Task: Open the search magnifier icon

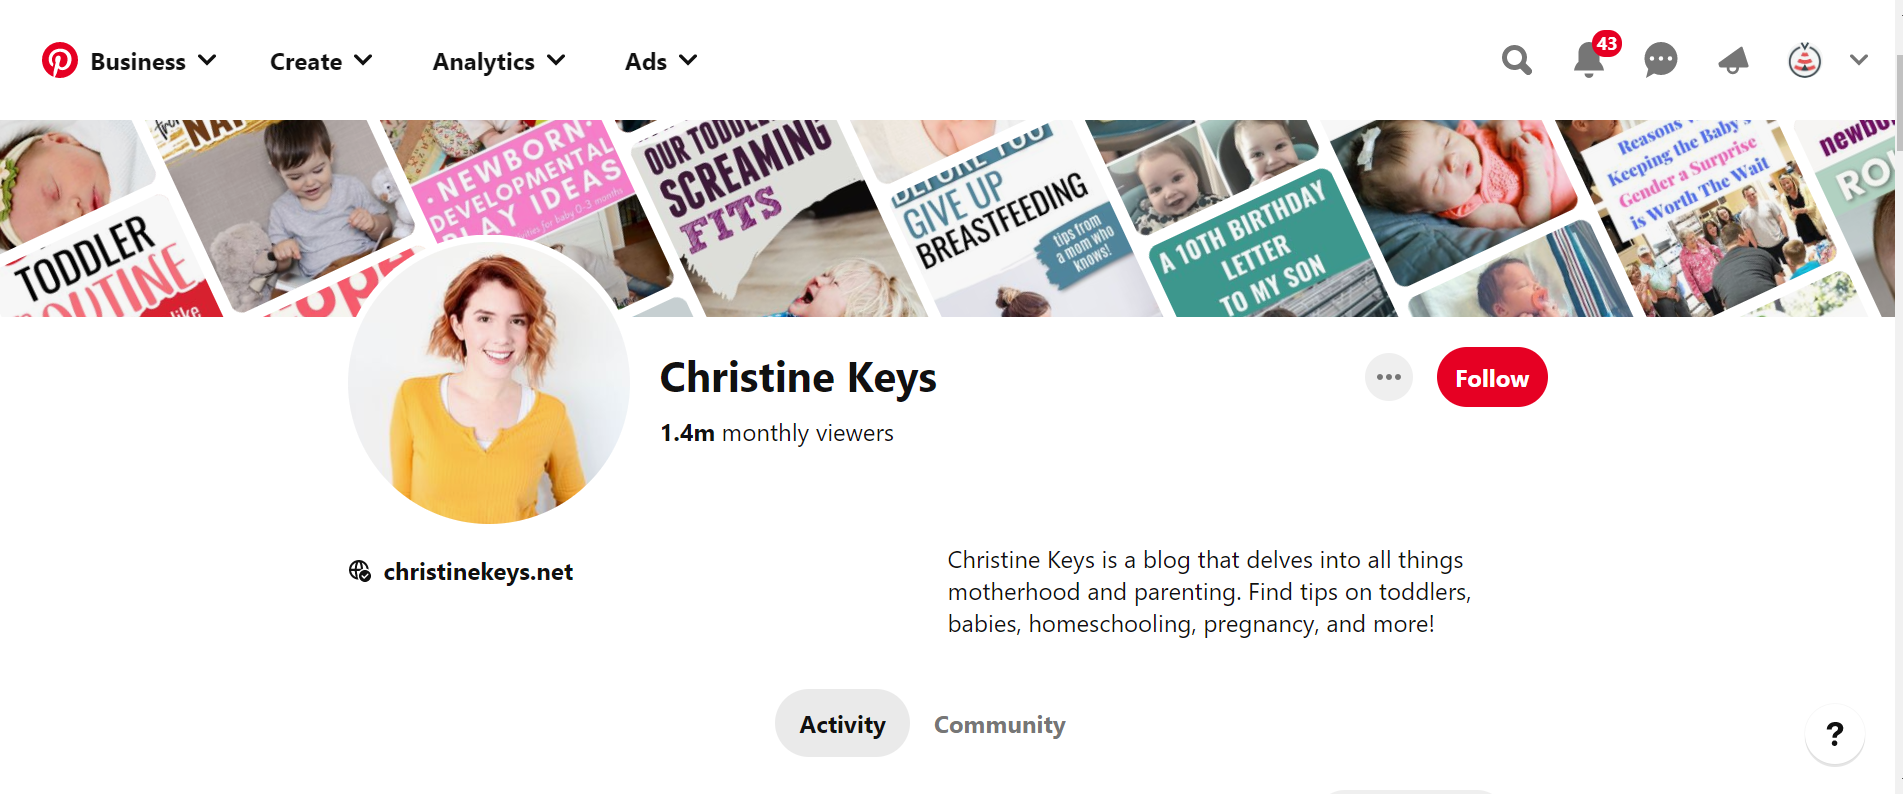Action: pyautogui.click(x=1516, y=61)
